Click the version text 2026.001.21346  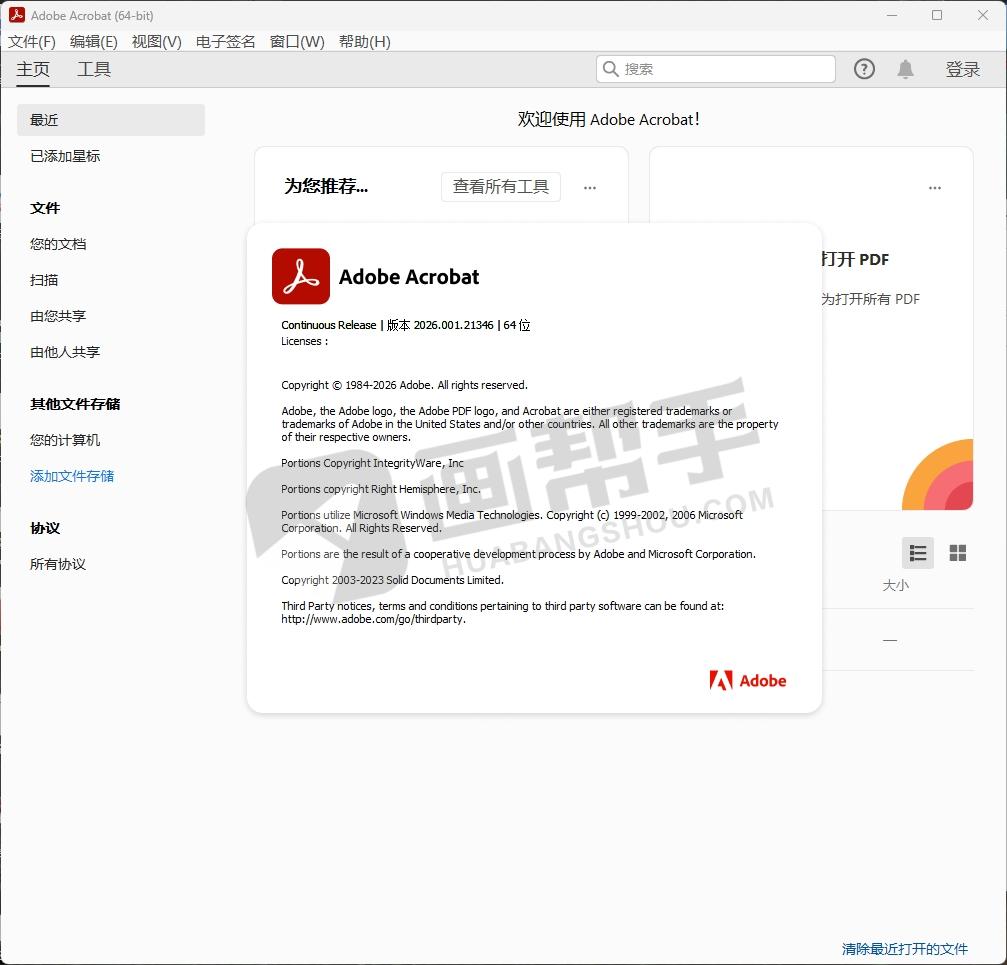(x=453, y=325)
